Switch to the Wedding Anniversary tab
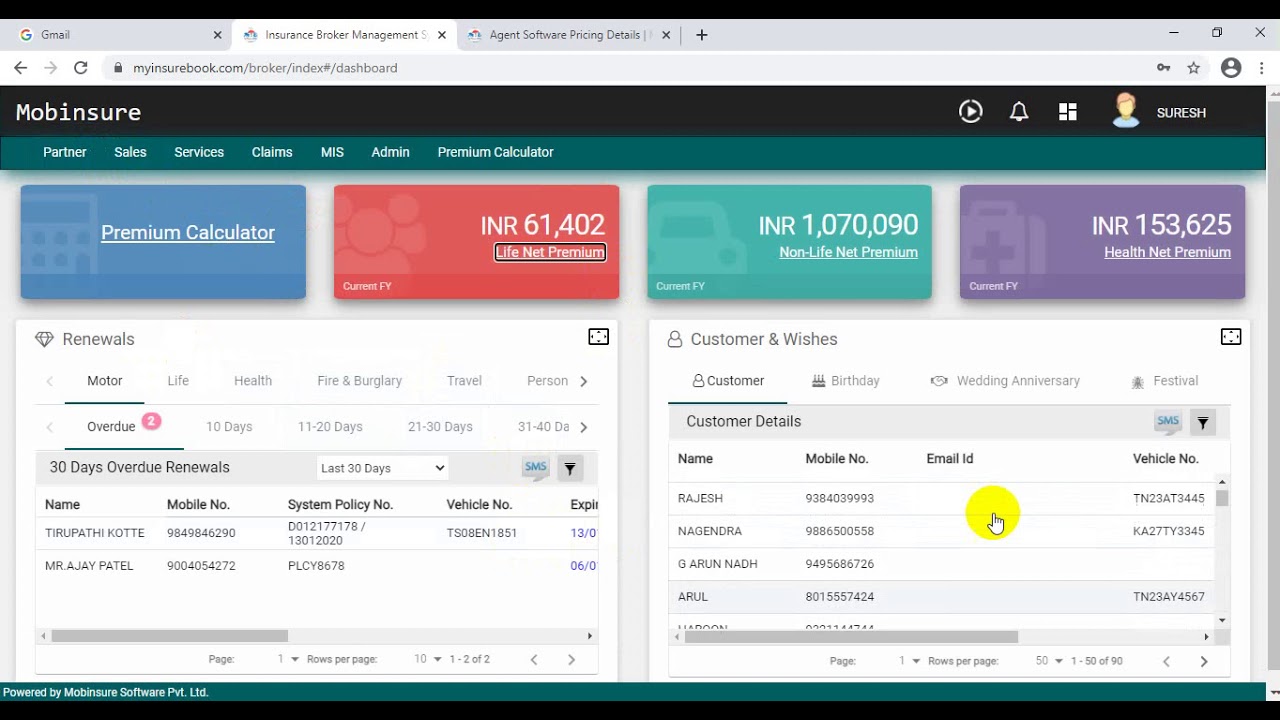 (x=1005, y=381)
